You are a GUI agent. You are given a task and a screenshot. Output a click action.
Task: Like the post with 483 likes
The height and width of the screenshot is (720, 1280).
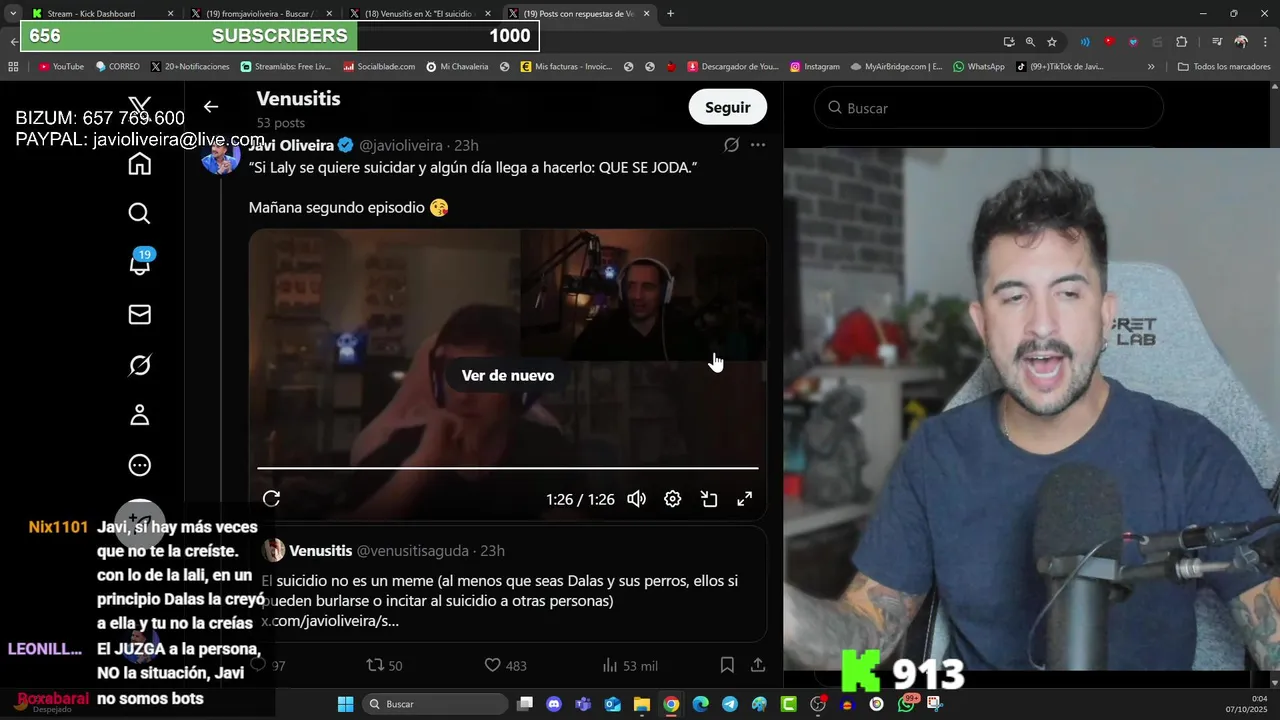(x=505, y=666)
